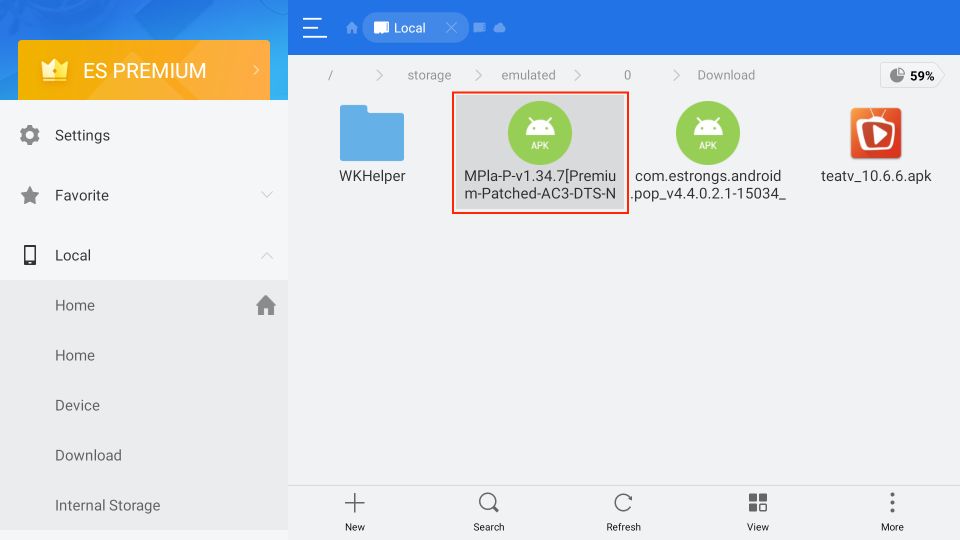The height and width of the screenshot is (540, 960).
Task: Click the Favorite label in sidebar
Action: coord(82,195)
